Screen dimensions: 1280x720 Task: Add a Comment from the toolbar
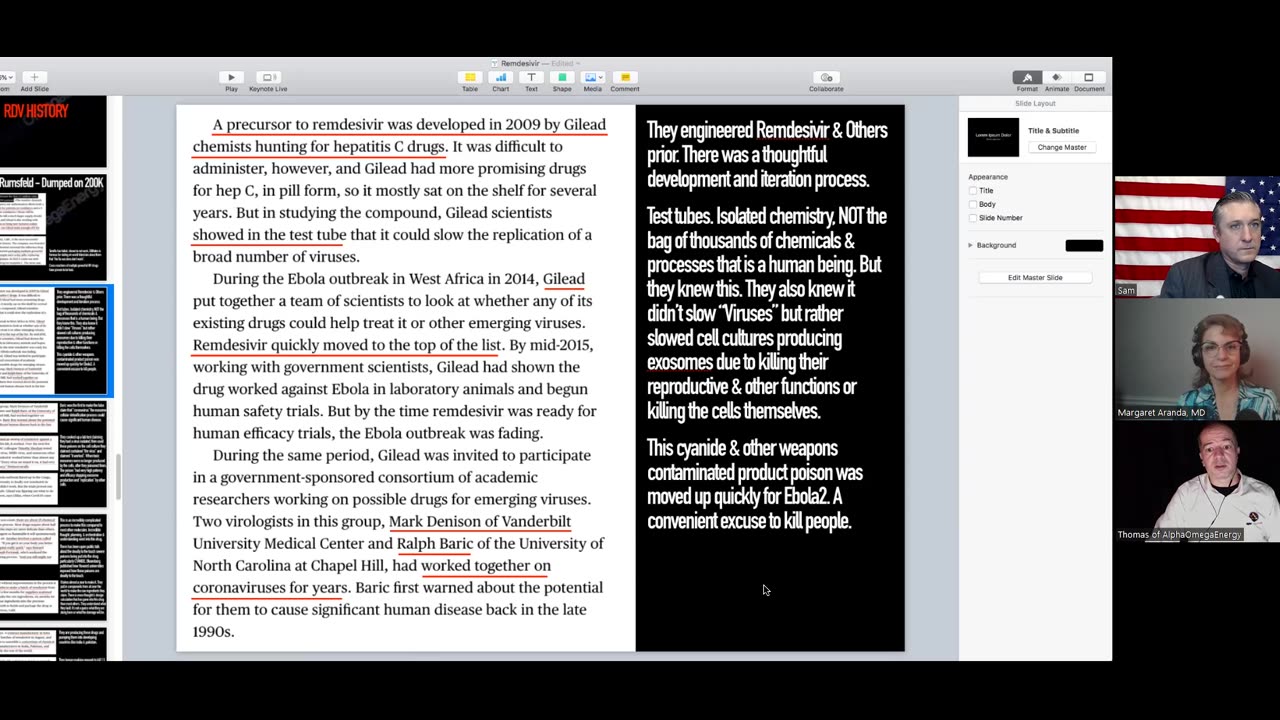pyautogui.click(x=625, y=77)
